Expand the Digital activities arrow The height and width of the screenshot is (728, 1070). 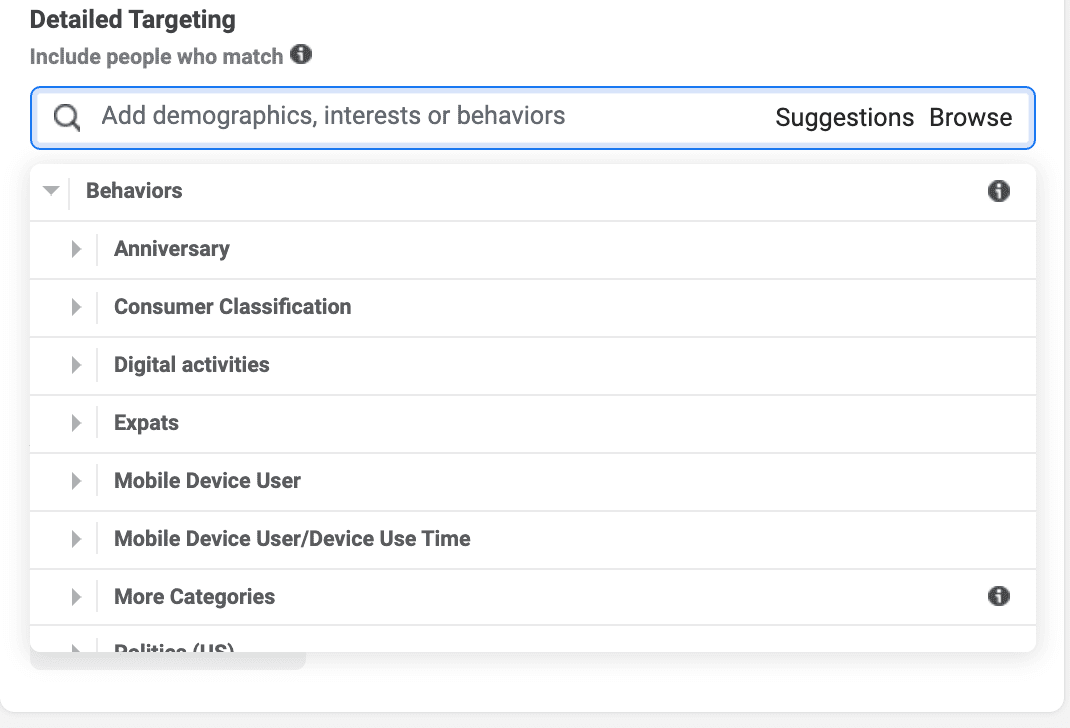click(76, 365)
